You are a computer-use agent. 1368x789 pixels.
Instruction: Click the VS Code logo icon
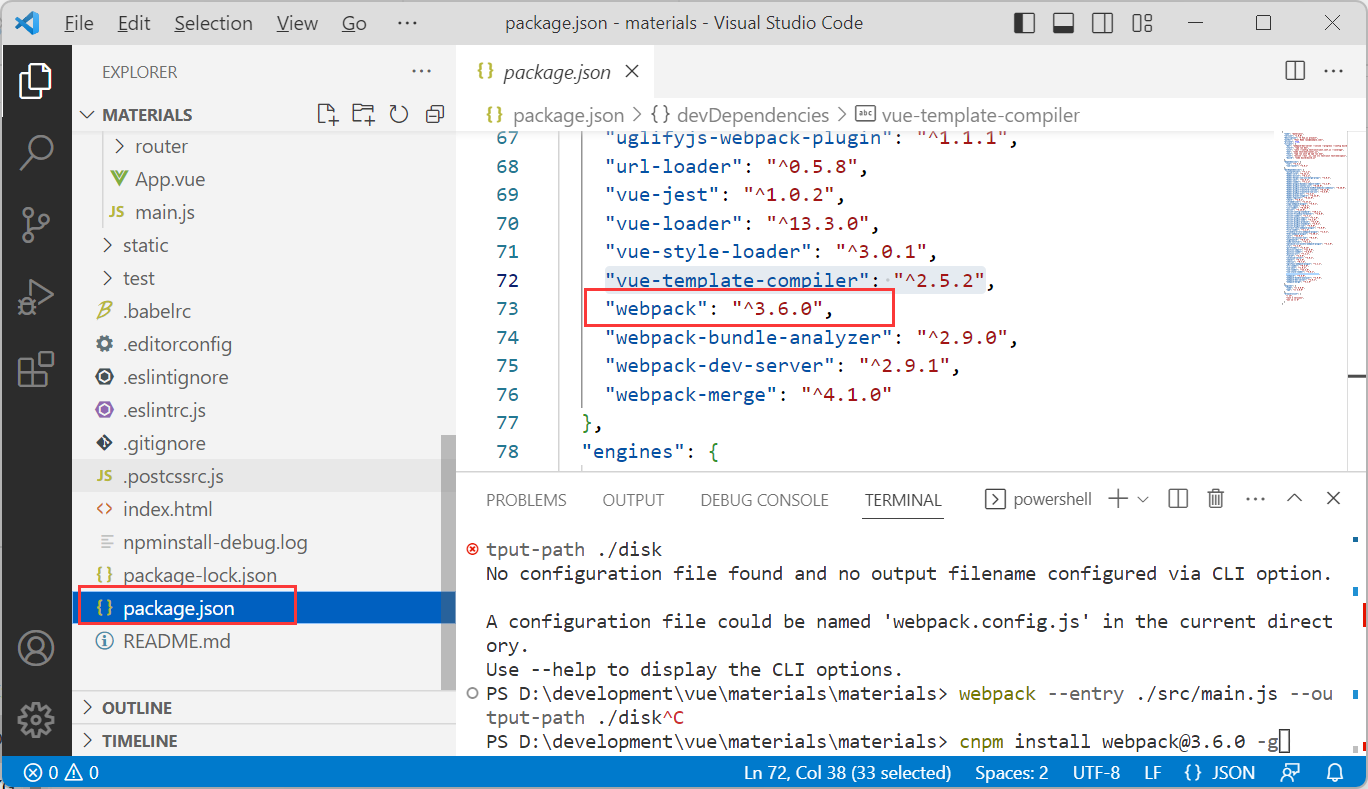click(x=27, y=23)
